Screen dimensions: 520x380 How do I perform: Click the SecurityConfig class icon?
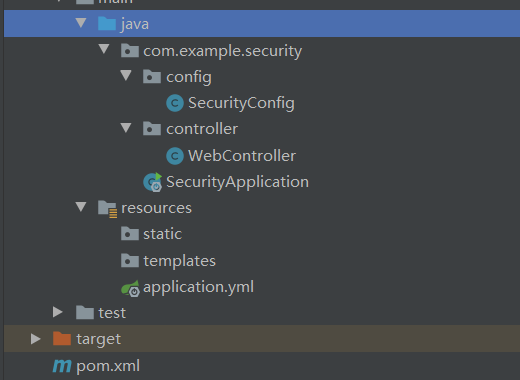[175, 103]
